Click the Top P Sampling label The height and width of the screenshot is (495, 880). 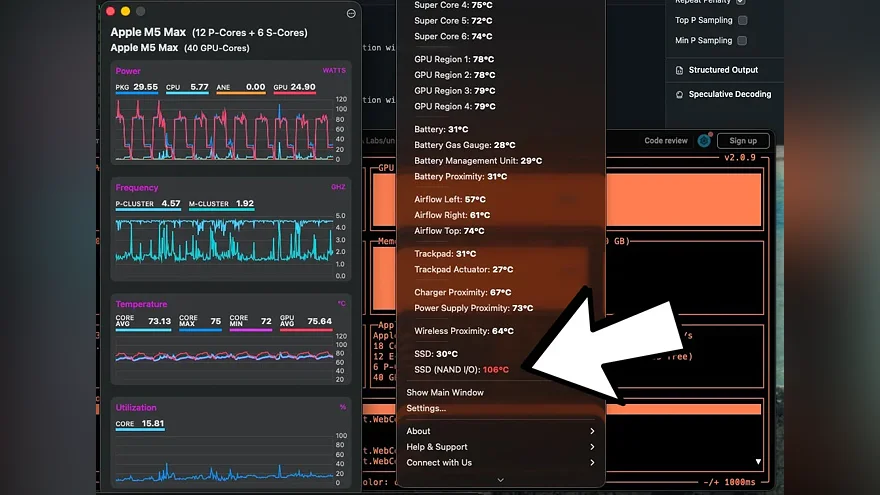point(704,20)
